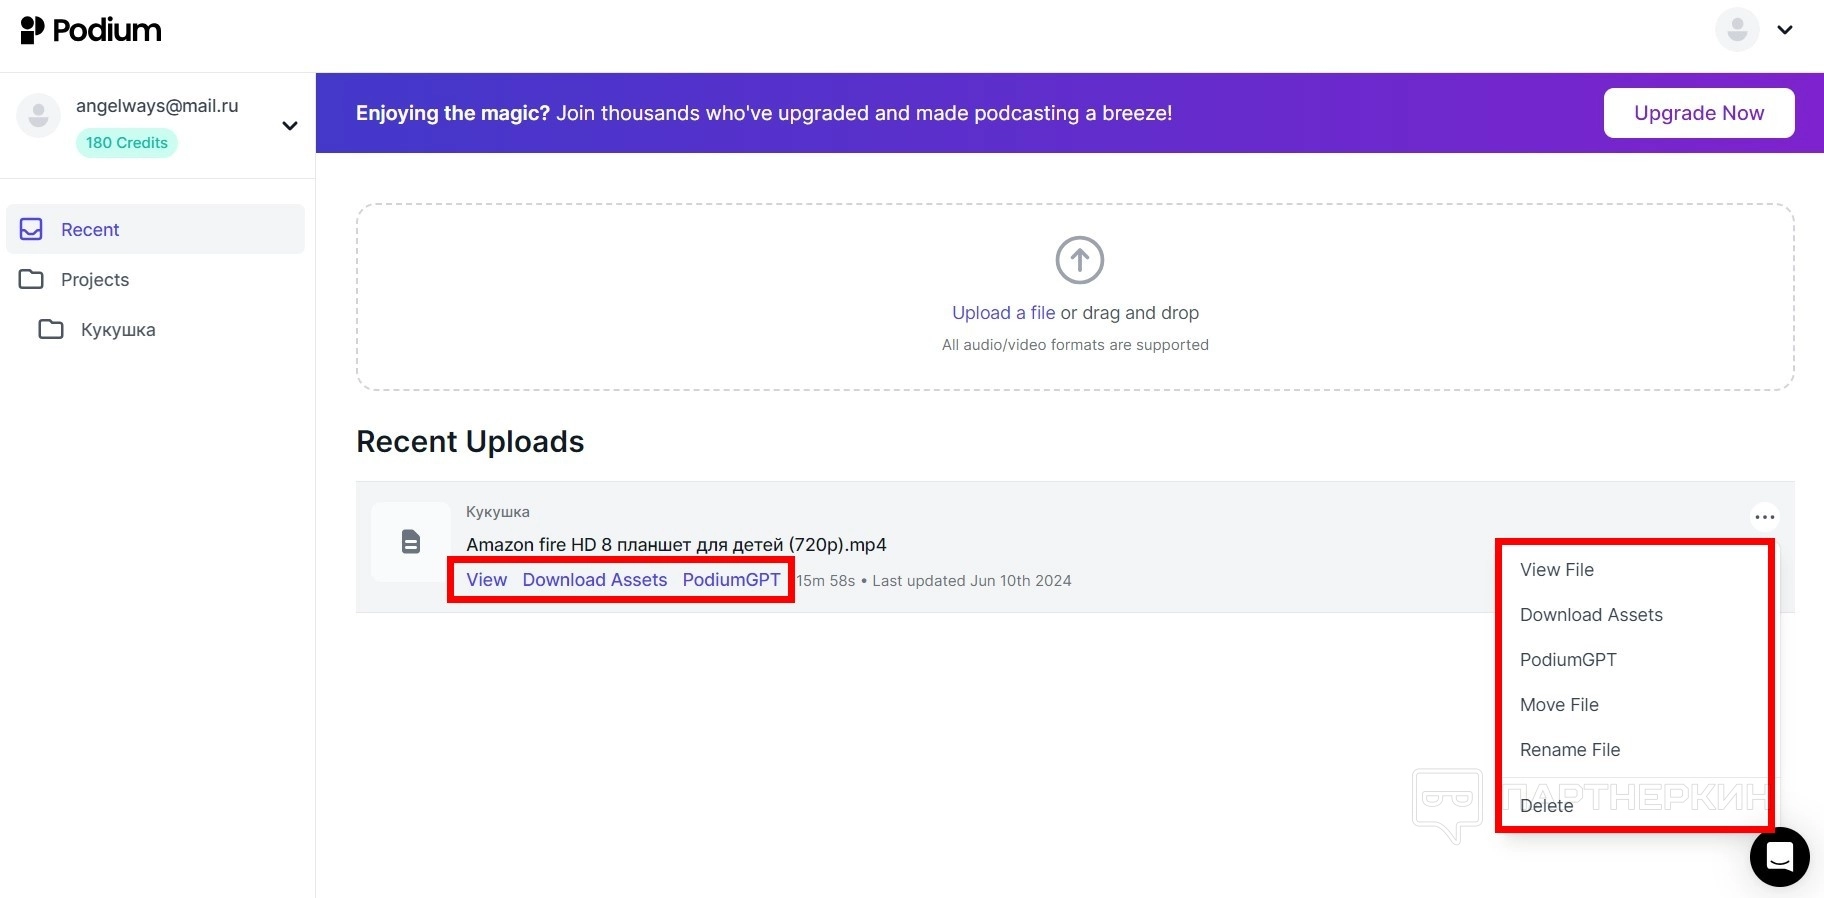This screenshot has height=898, width=1824.
Task: Click the file document icon thumbnail
Action: [410, 542]
